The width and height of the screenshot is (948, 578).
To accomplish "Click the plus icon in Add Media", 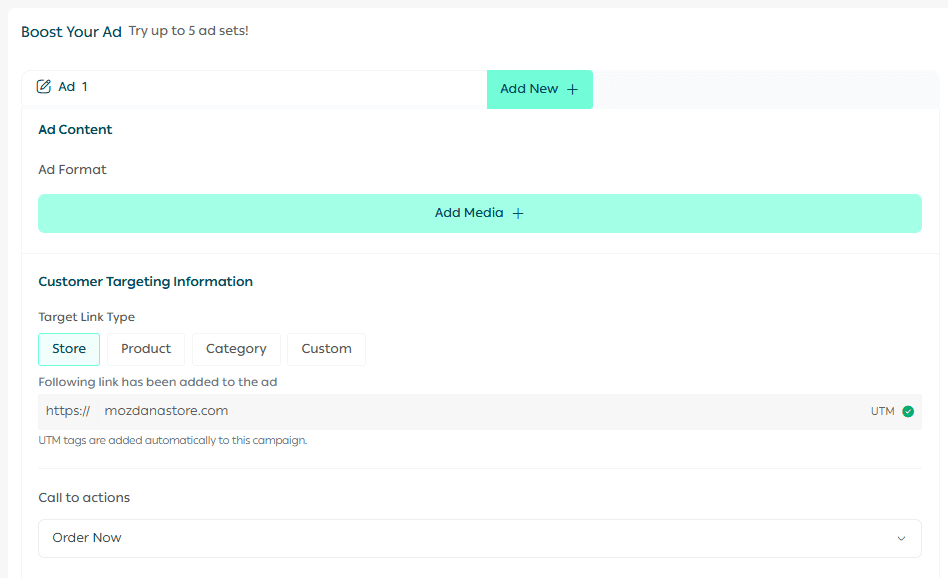I will pyautogui.click(x=518, y=213).
